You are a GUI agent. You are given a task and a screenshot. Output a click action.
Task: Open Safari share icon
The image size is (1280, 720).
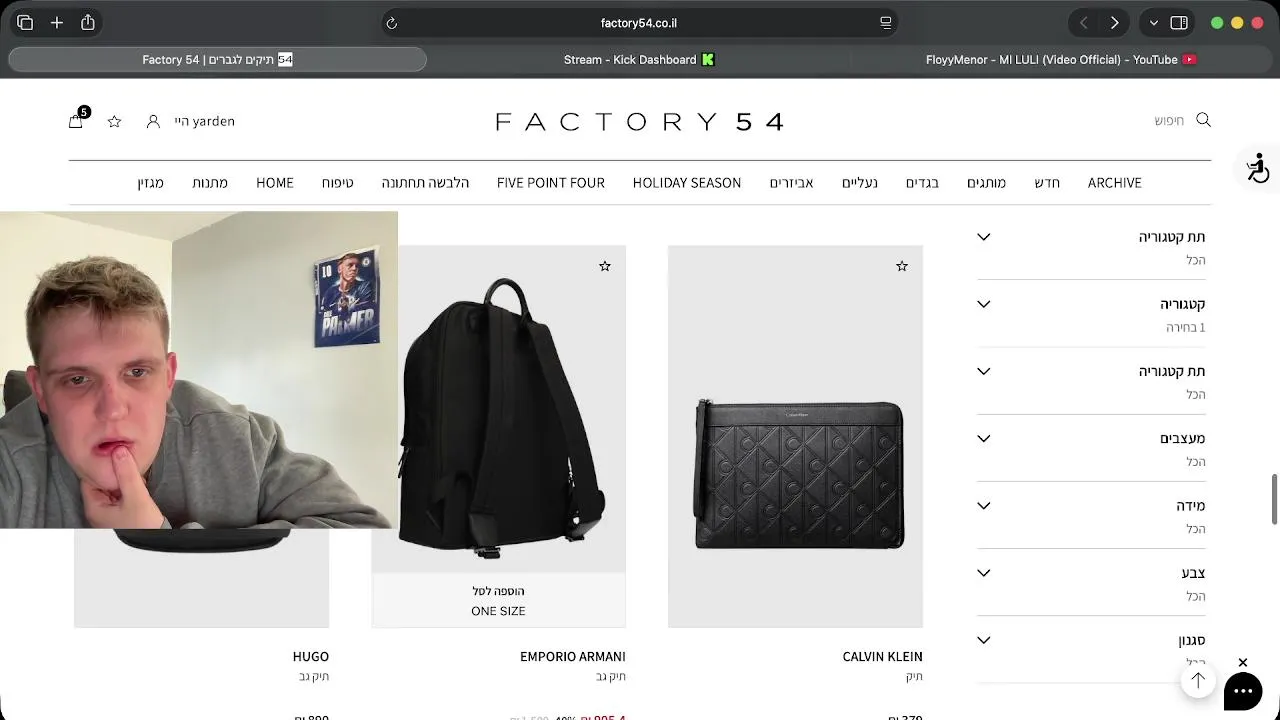(88, 22)
